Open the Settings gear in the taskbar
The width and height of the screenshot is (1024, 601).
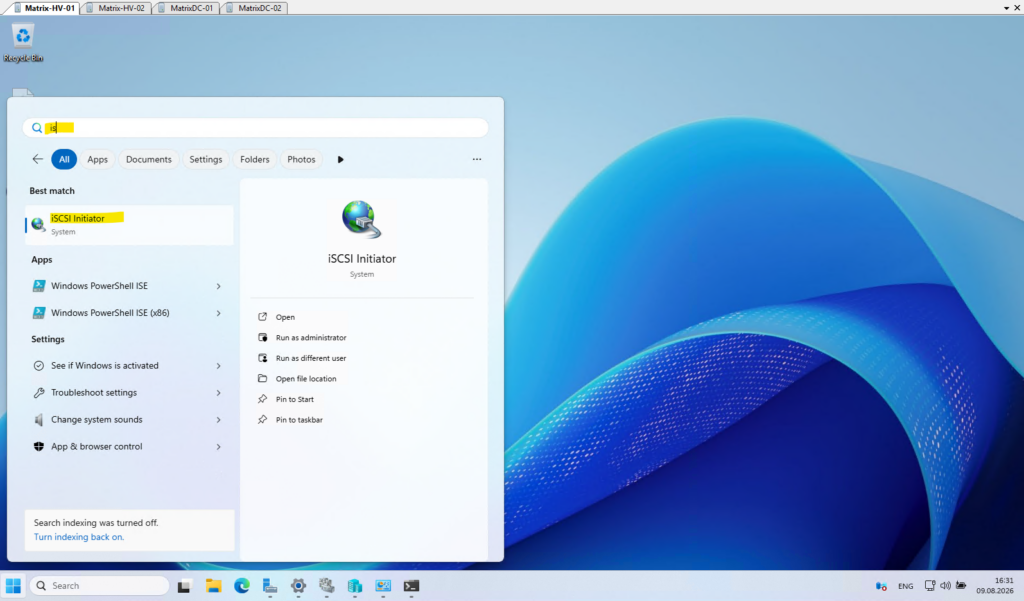pyautogui.click(x=298, y=586)
